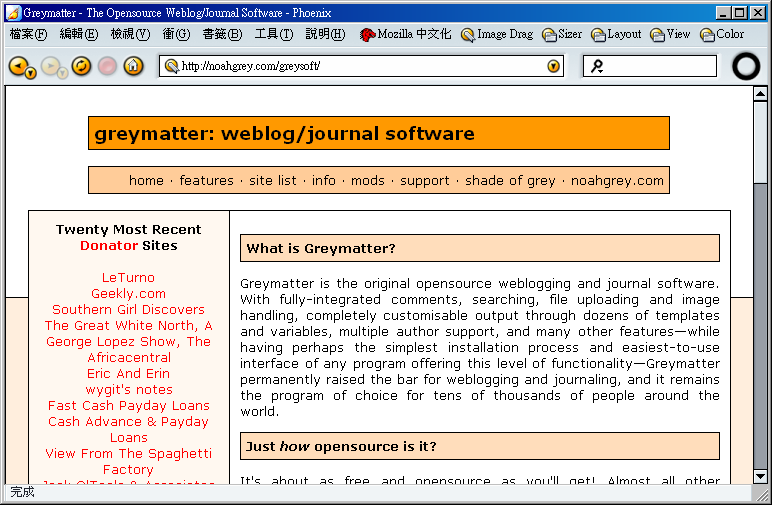
Task: Reload the page with the Refresh button
Action: pos(81,65)
